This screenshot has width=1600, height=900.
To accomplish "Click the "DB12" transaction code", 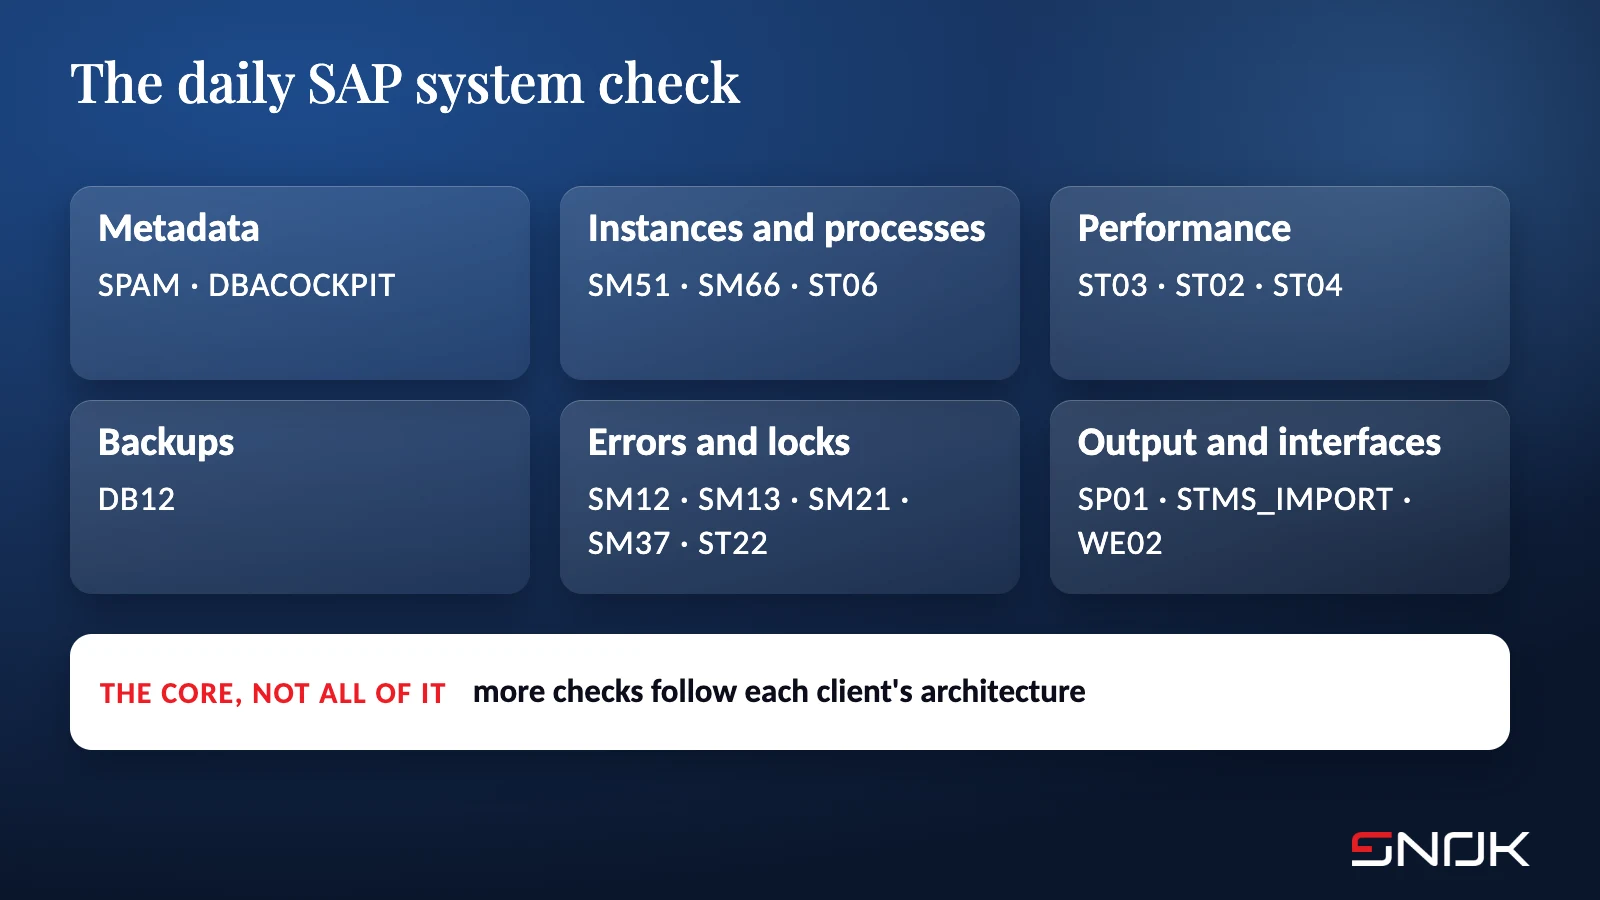I will 136,499.
